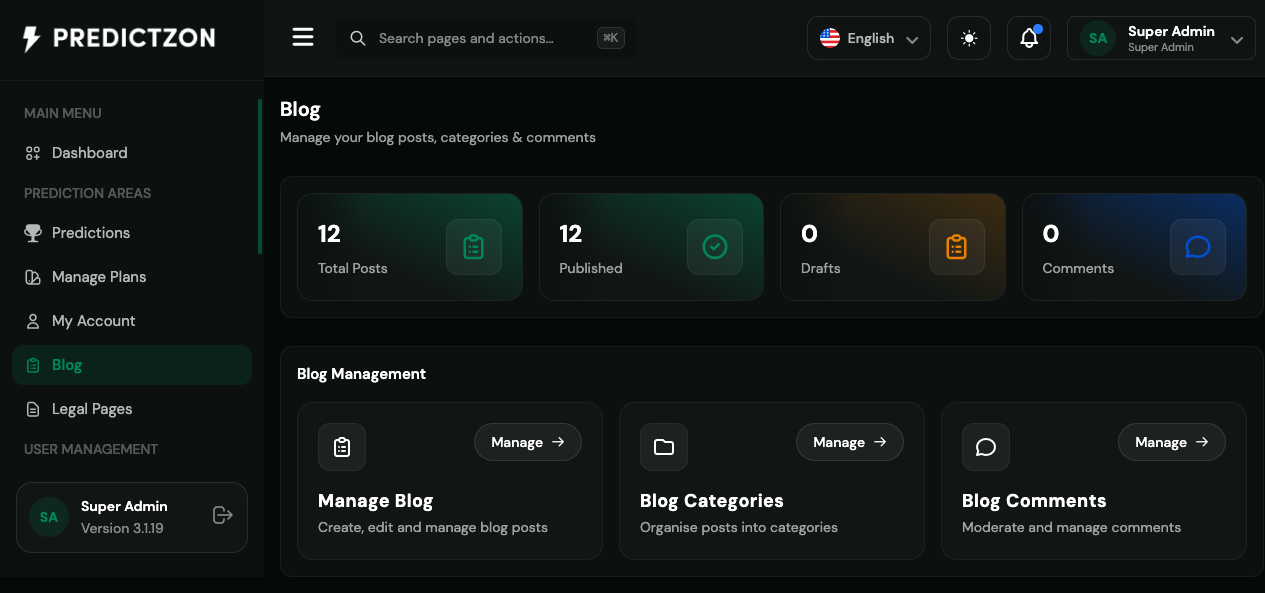Focus the Search pages and actions field
This screenshot has width=1265, height=593.
point(485,38)
